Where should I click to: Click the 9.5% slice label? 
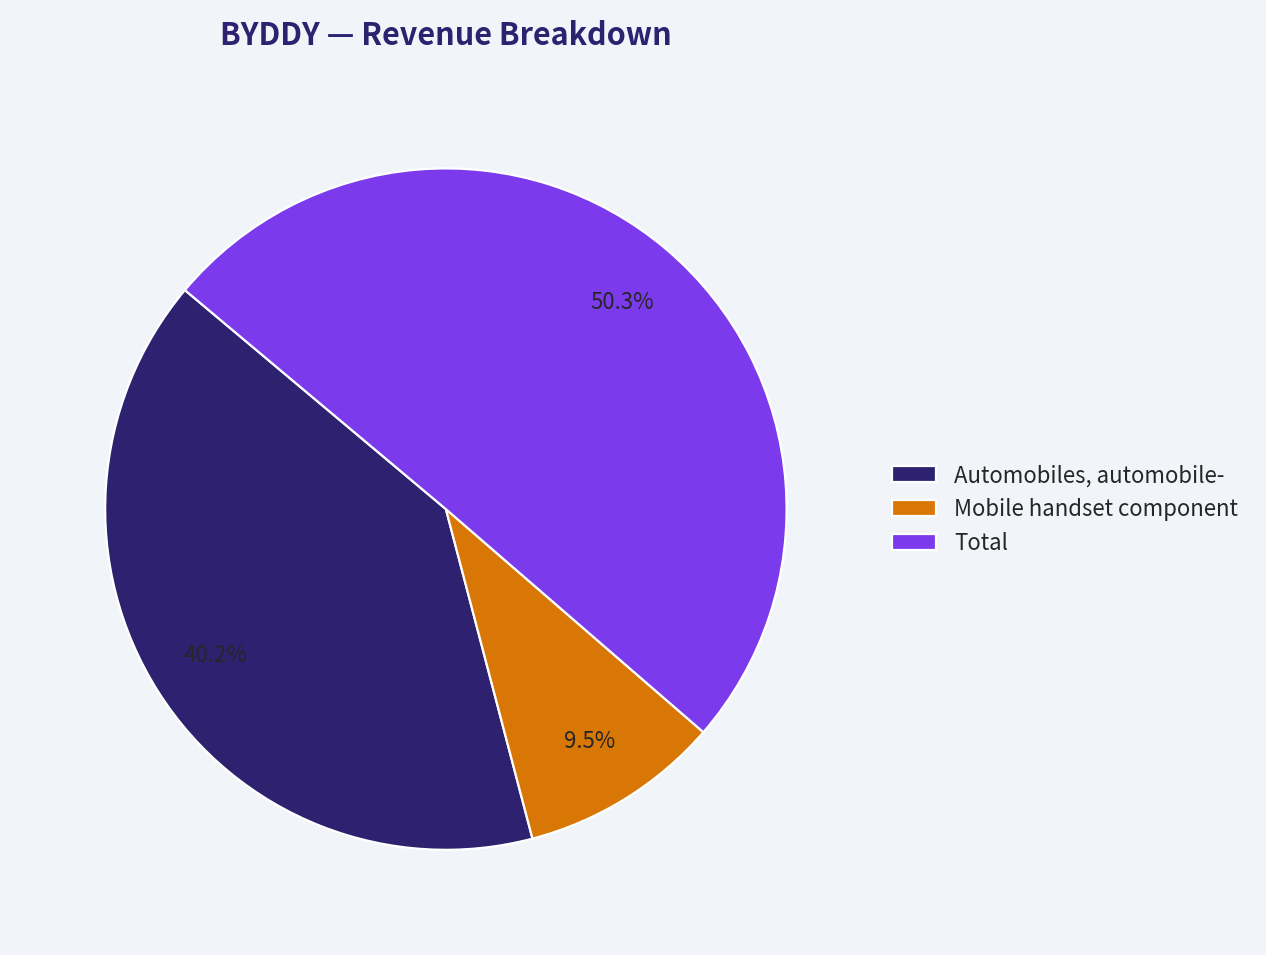(589, 740)
